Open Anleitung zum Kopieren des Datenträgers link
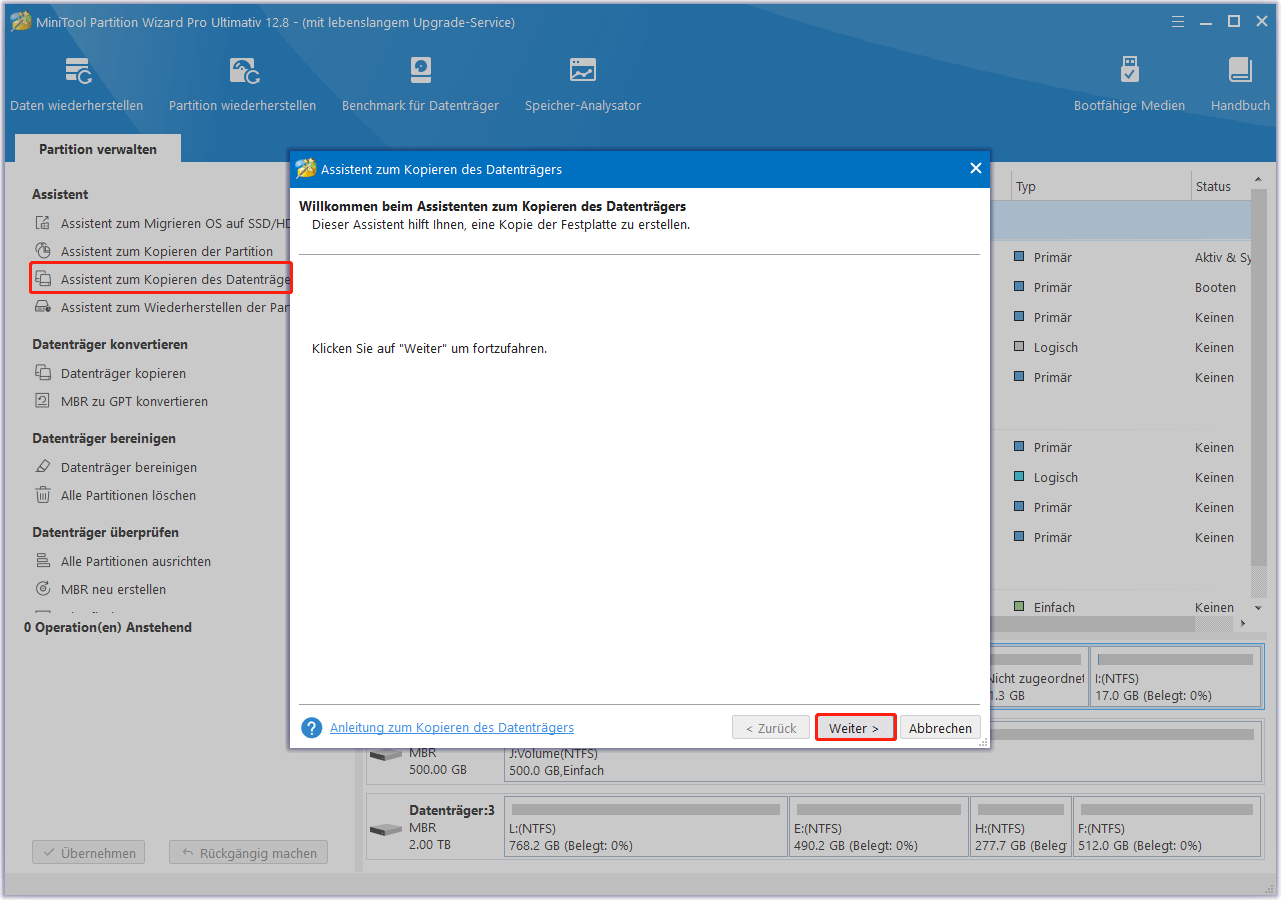This screenshot has height=901, width=1282. click(x=452, y=728)
